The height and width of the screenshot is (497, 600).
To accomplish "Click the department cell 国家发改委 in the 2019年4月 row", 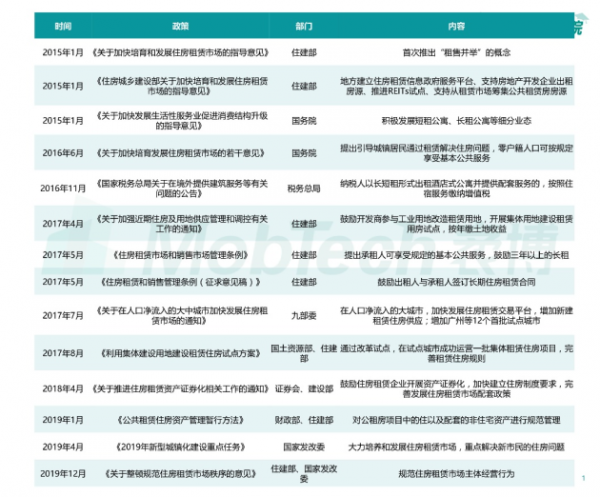I will tap(304, 446).
